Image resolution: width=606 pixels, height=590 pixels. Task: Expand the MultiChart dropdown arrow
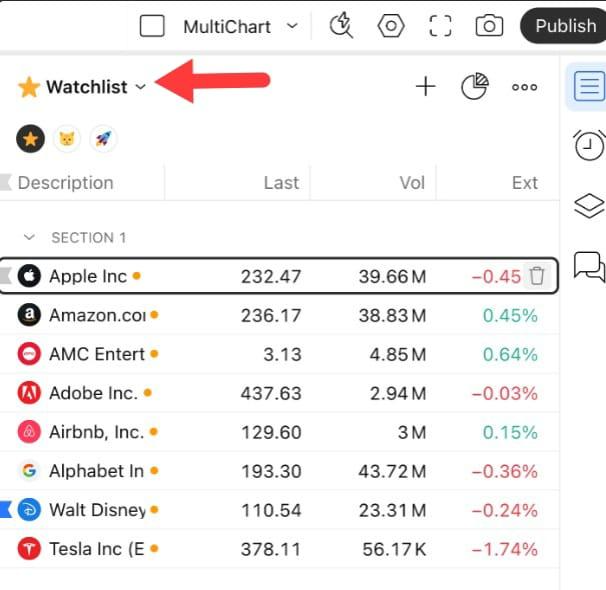click(292, 26)
